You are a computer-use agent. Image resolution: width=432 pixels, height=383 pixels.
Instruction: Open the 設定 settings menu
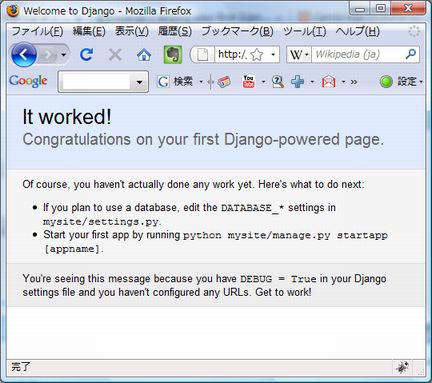[409, 81]
